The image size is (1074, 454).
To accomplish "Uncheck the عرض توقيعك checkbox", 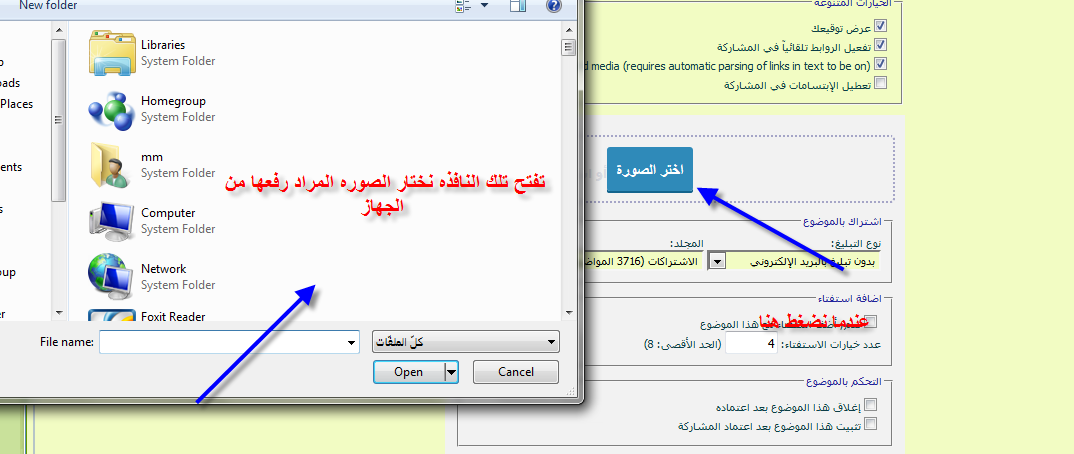I will 881,26.
